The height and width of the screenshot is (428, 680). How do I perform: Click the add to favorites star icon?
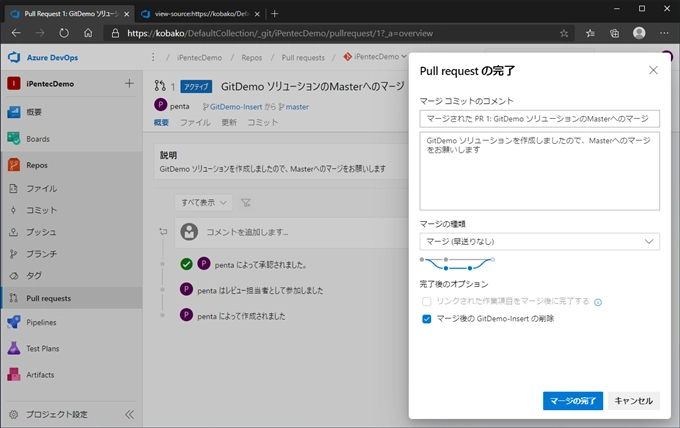click(x=564, y=33)
